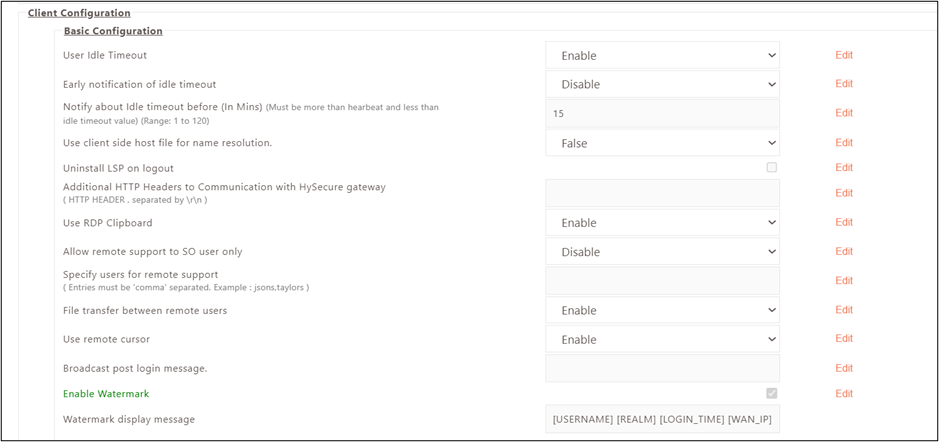
Task: Click Edit link for Enable Watermark
Action: pos(844,394)
